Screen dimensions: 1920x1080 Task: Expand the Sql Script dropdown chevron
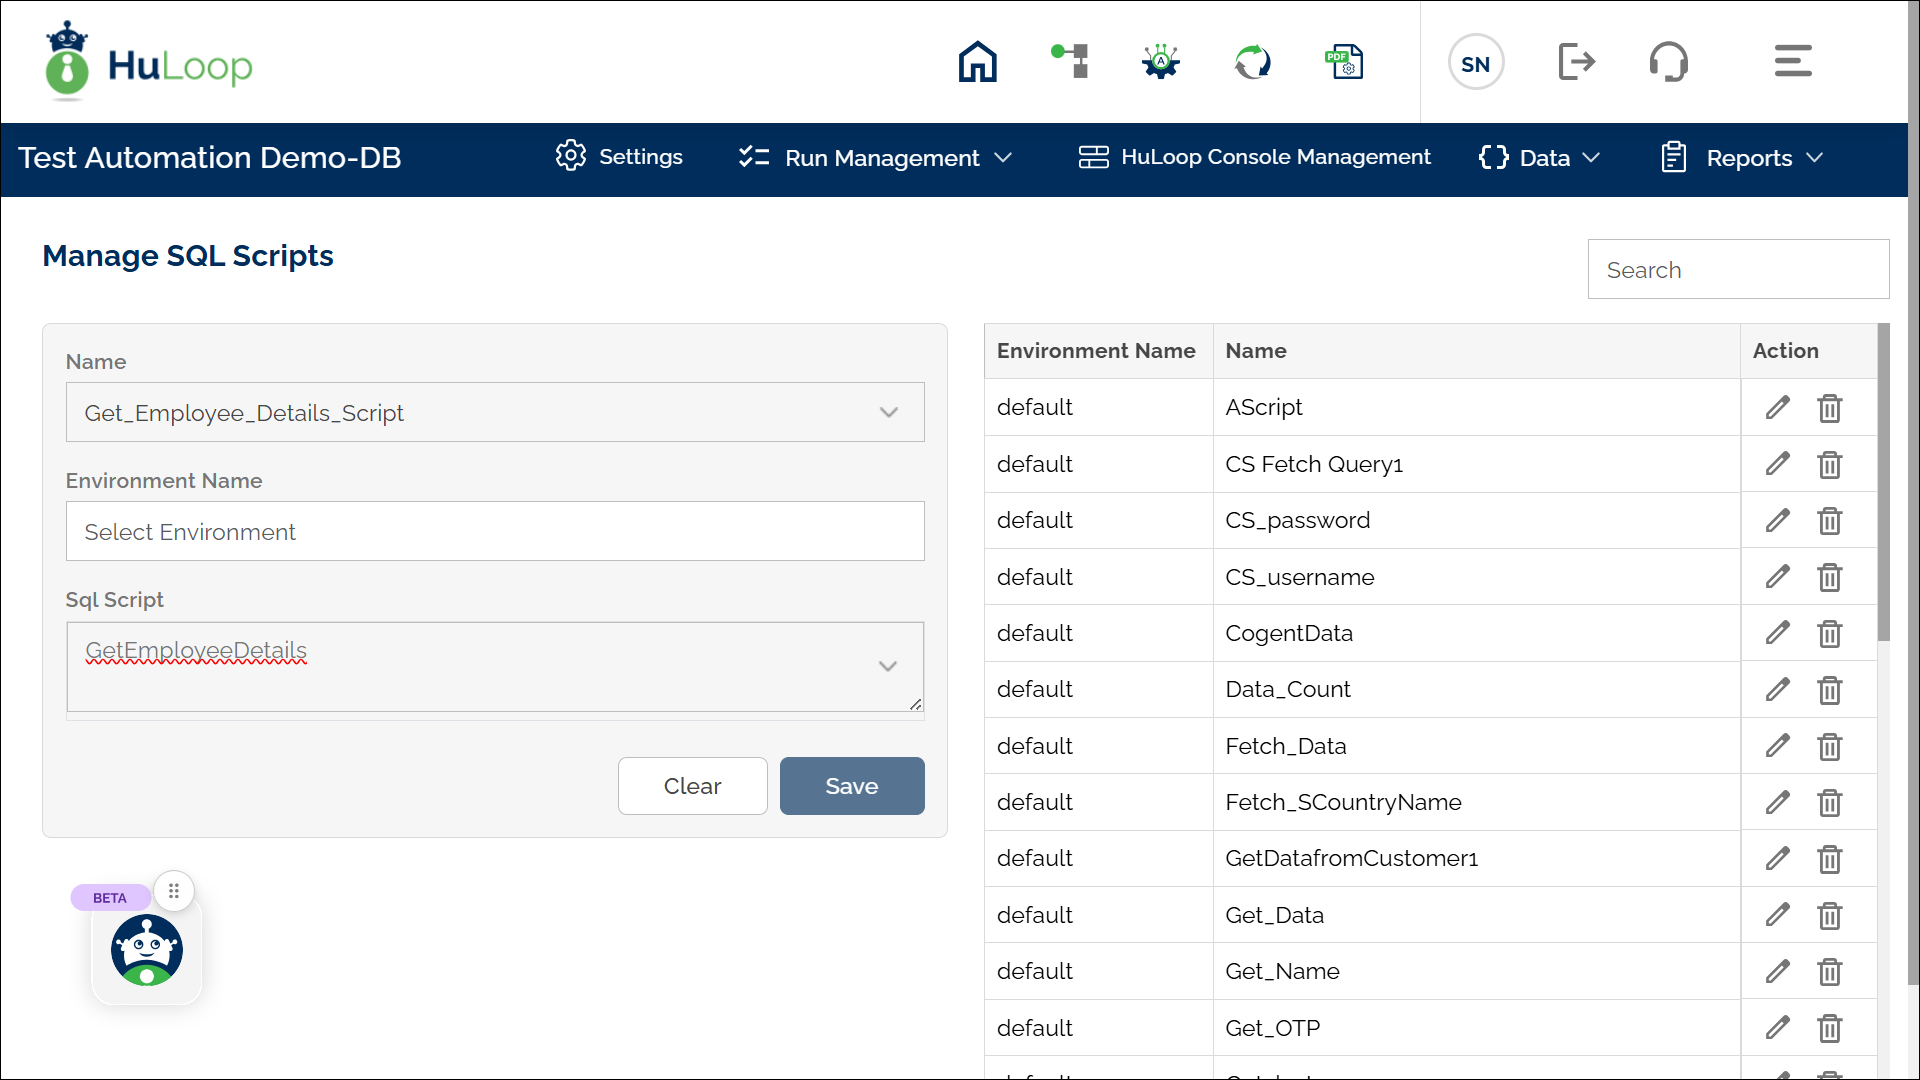887,666
